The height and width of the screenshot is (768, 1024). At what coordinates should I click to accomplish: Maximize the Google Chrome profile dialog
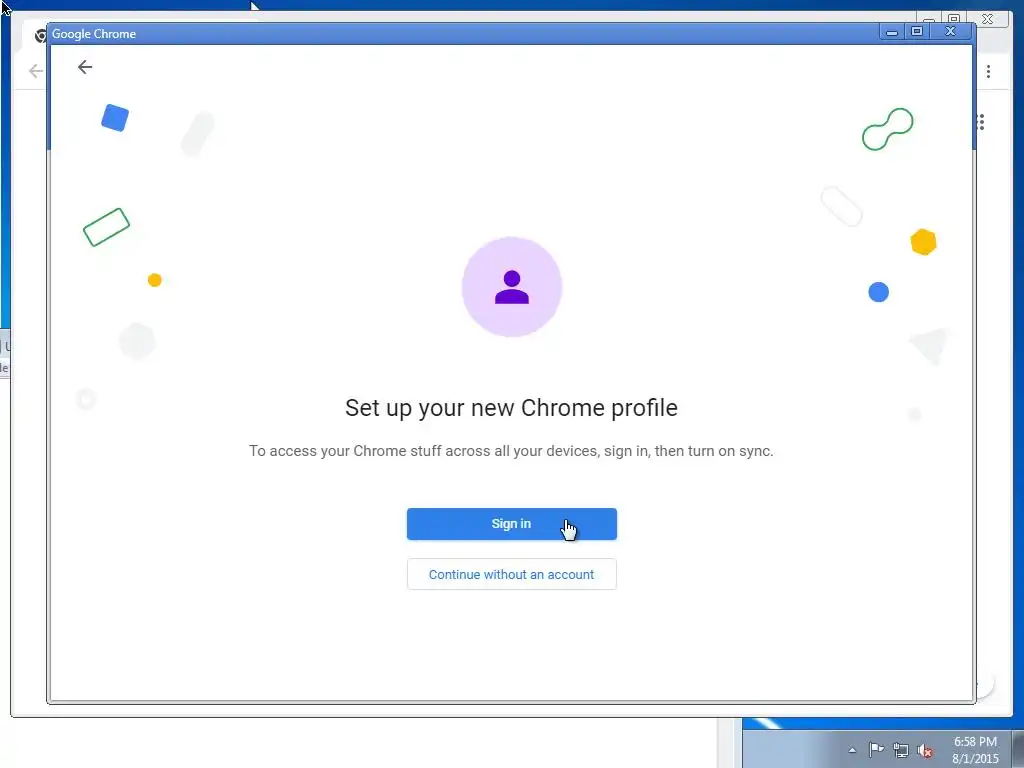click(917, 31)
